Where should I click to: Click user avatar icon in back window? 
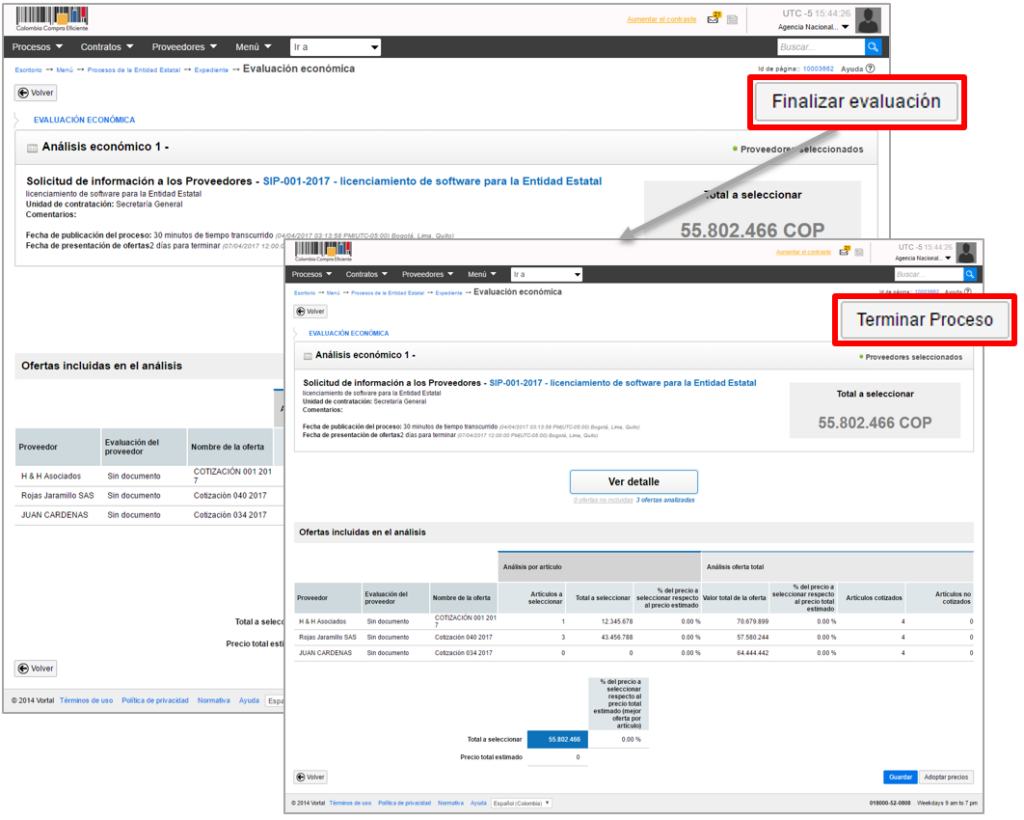(868, 20)
